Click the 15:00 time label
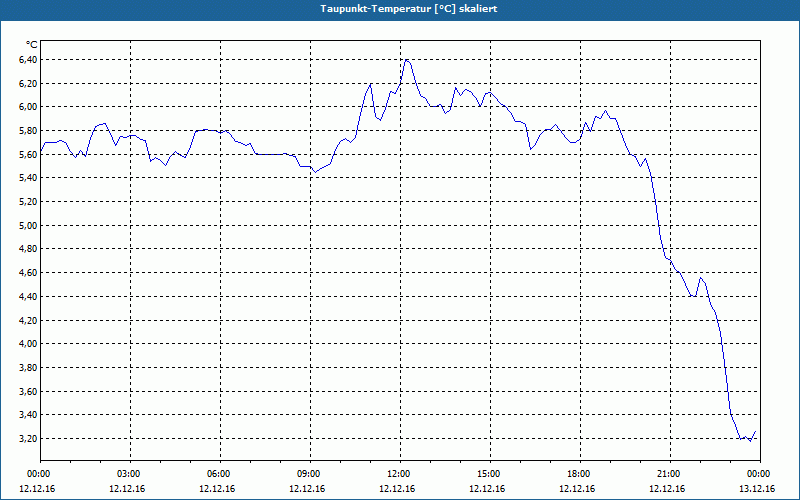The image size is (800, 500). point(490,474)
